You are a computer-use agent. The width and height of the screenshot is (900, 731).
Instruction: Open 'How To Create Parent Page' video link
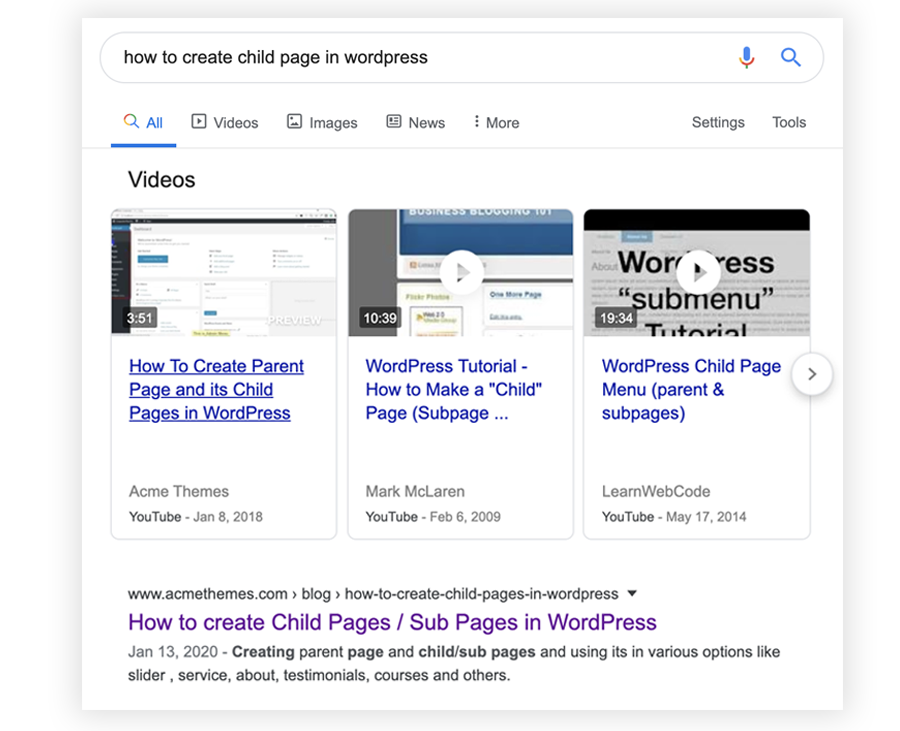pos(216,390)
